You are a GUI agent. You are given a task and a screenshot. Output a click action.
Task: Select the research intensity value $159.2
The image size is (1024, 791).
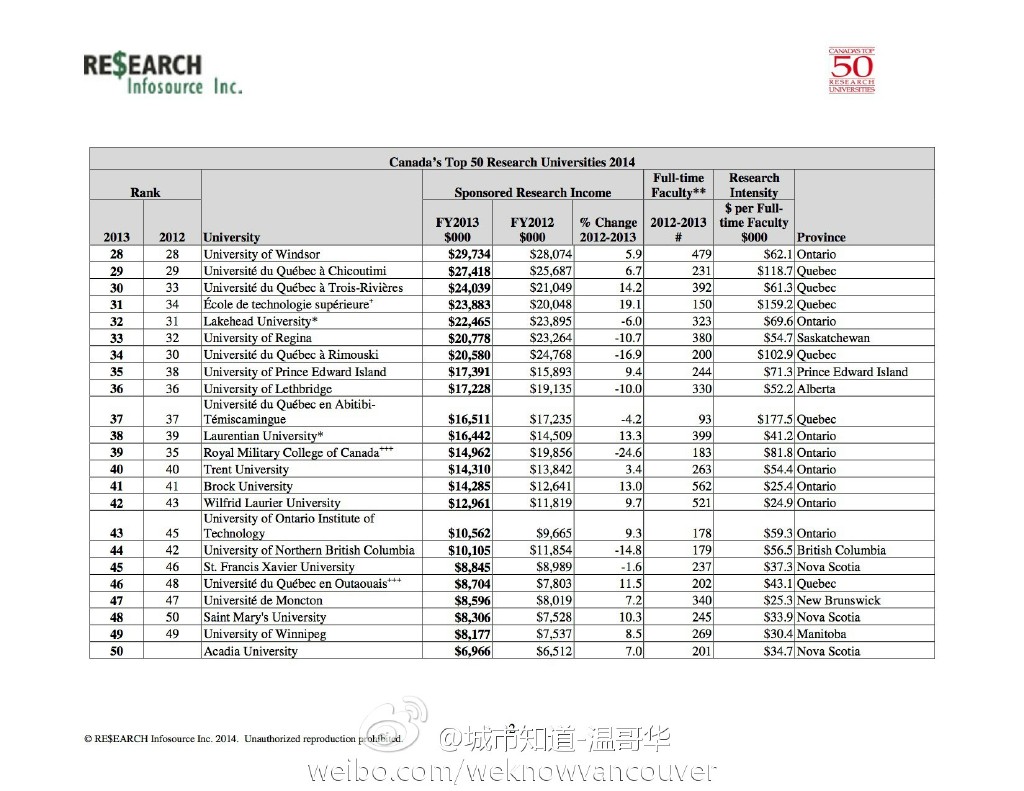coord(775,304)
